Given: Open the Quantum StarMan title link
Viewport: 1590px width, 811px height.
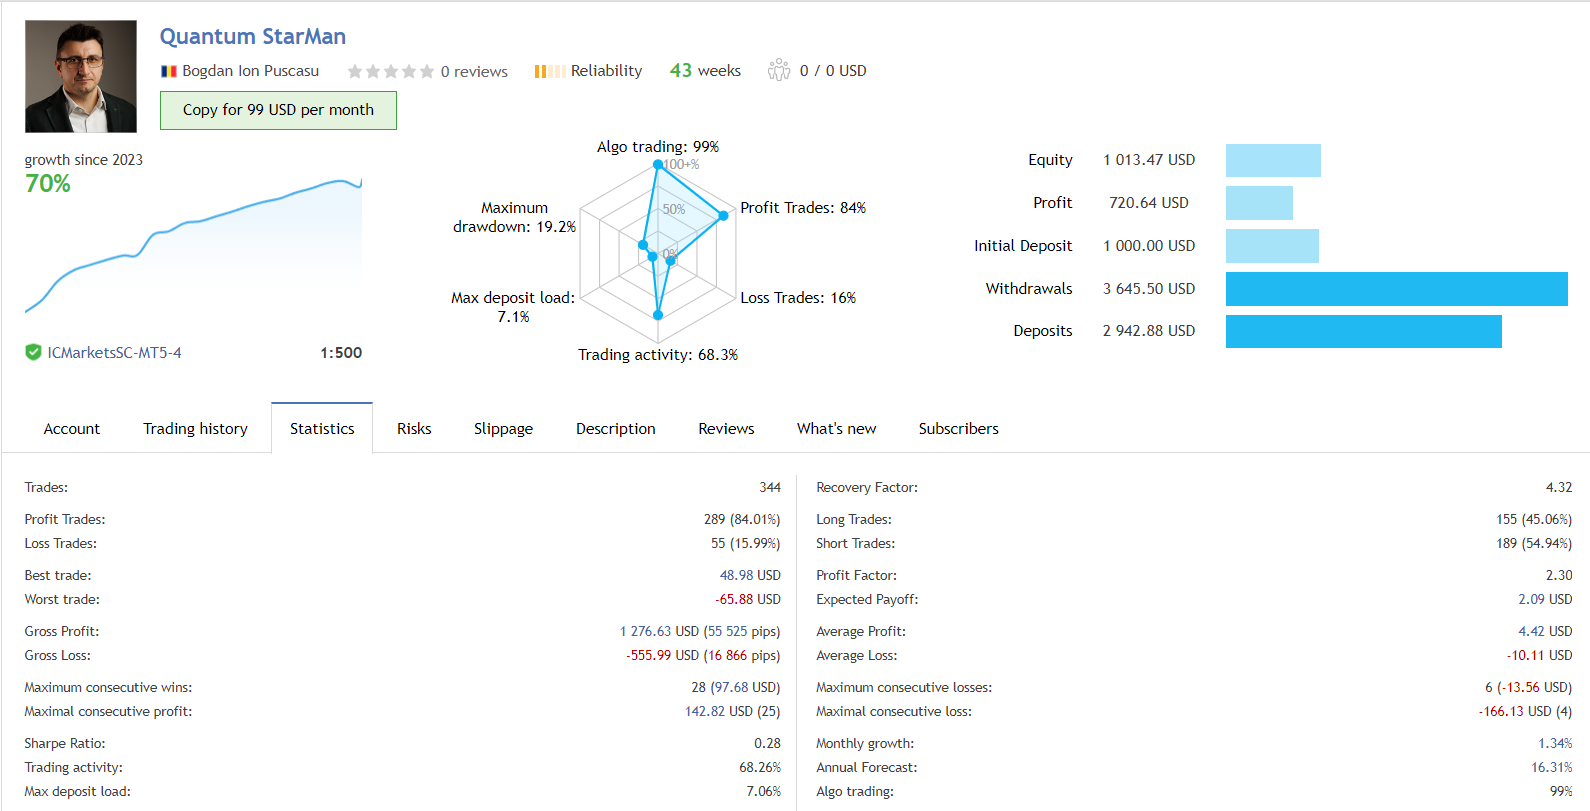Looking at the screenshot, I should (x=253, y=37).
